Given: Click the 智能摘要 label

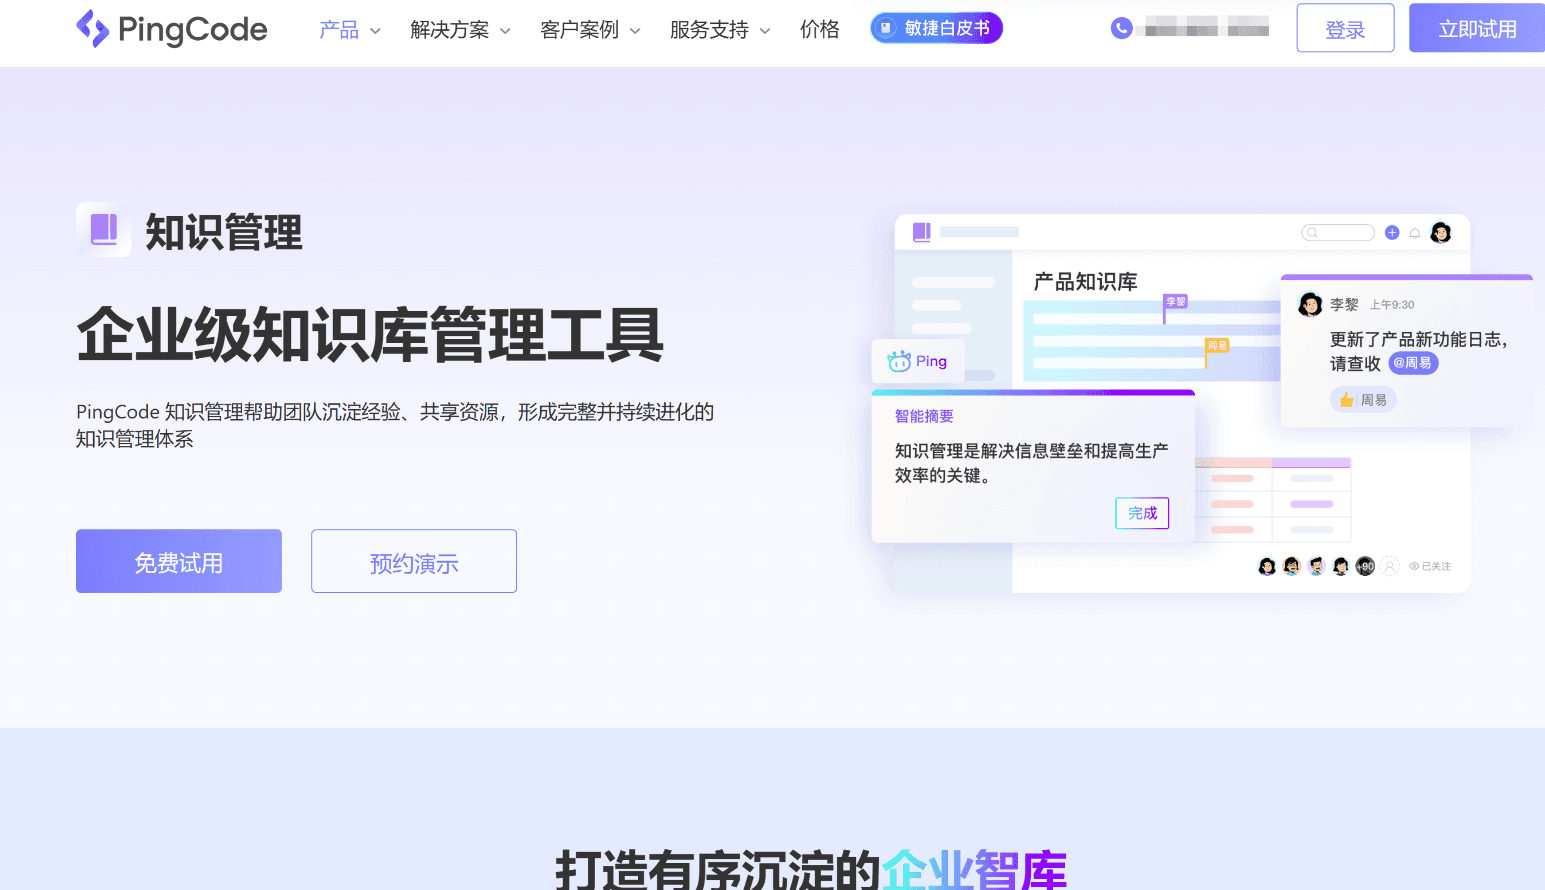Looking at the screenshot, I should tap(924, 416).
